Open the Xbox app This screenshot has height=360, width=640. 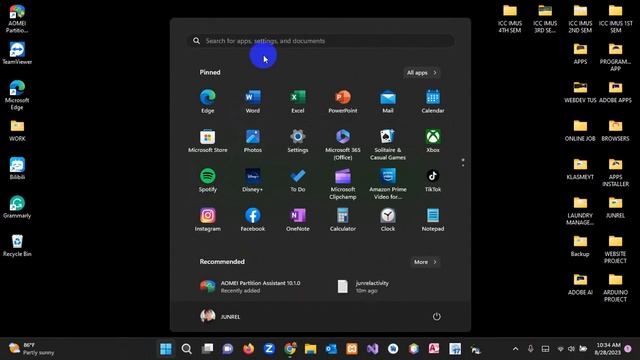pos(433,141)
